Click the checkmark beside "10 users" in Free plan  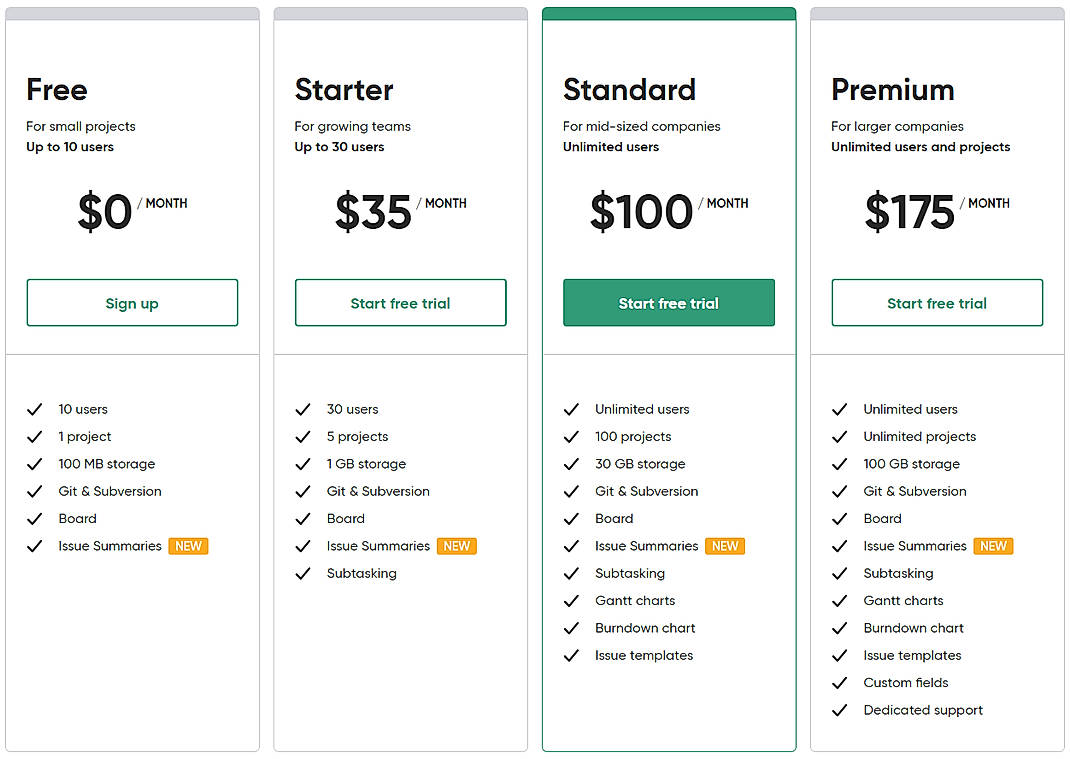(35, 409)
